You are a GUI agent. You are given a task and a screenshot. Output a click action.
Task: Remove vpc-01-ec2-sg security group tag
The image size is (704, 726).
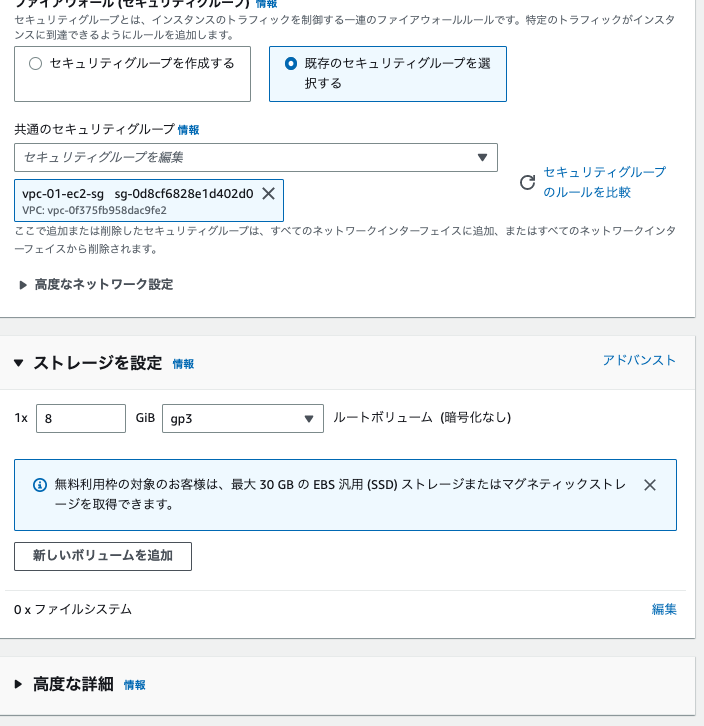coord(269,194)
